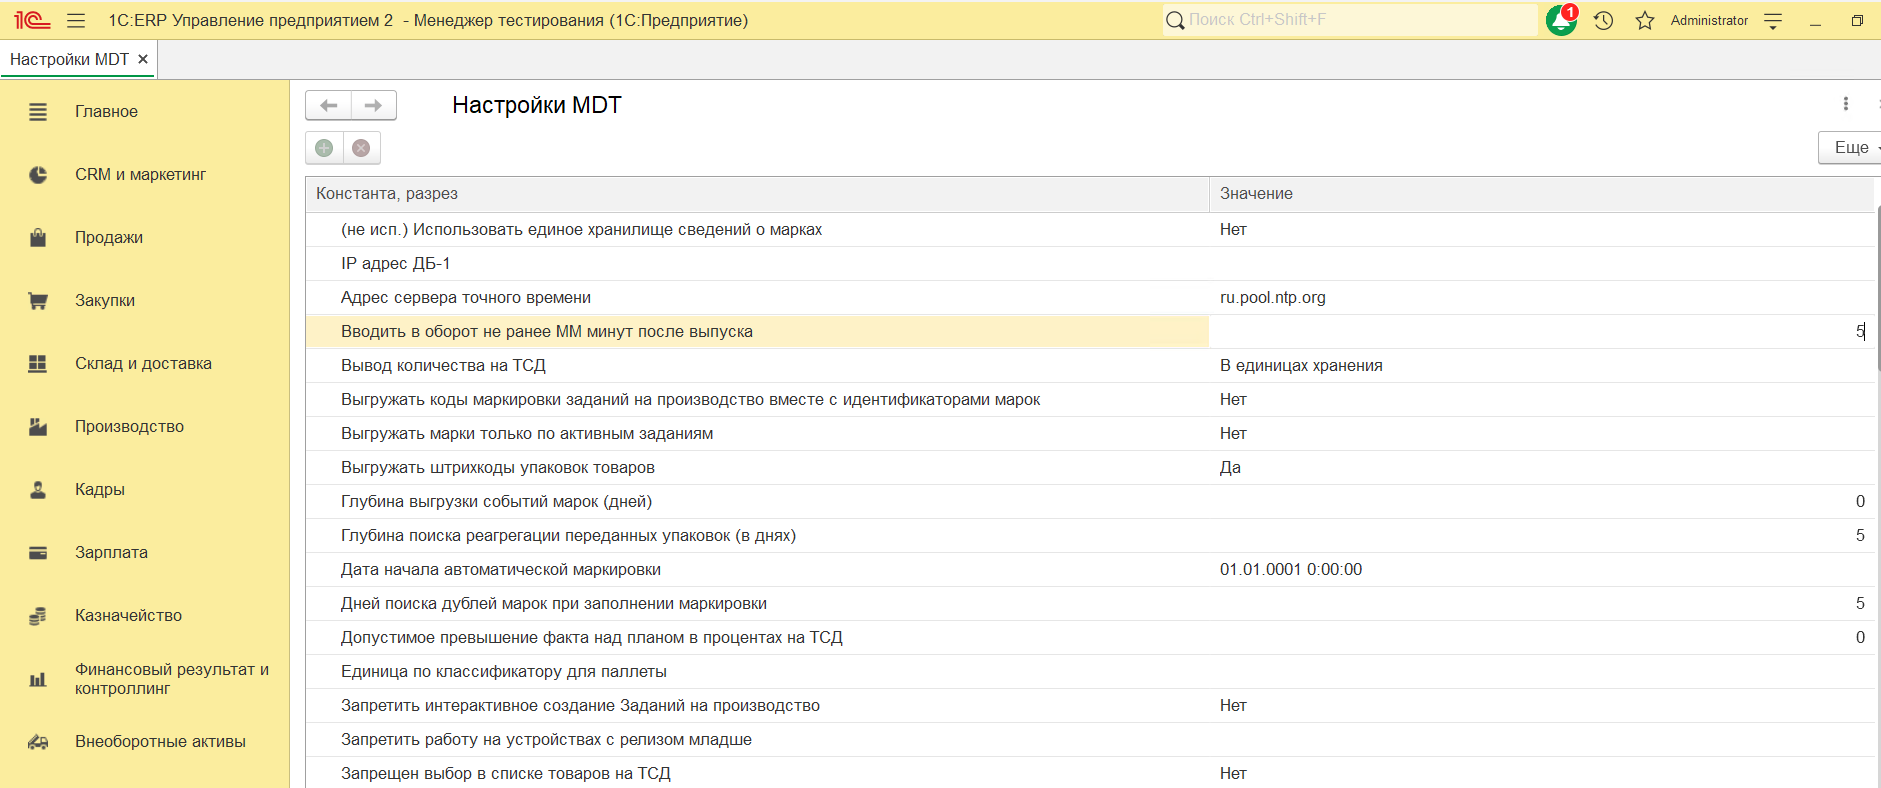Open the Склад и доставка section
Screen dimensions: 1881x788
[x=143, y=363]
